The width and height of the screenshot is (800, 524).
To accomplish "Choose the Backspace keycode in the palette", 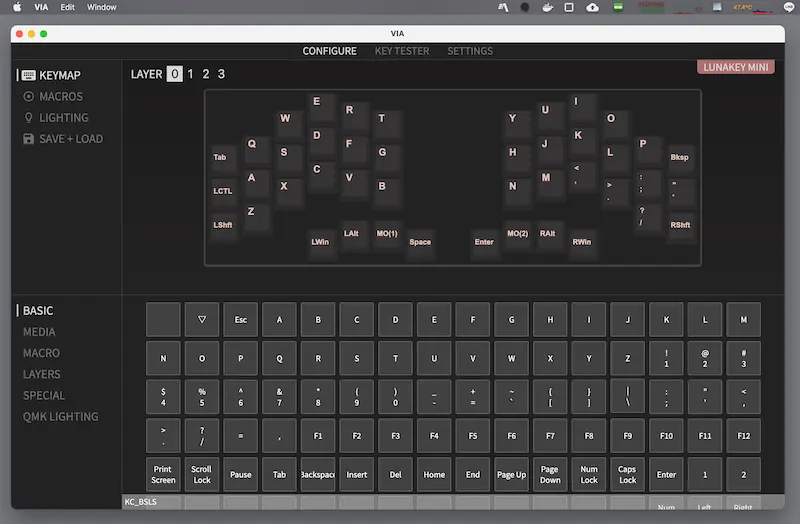I will (318, 475).
